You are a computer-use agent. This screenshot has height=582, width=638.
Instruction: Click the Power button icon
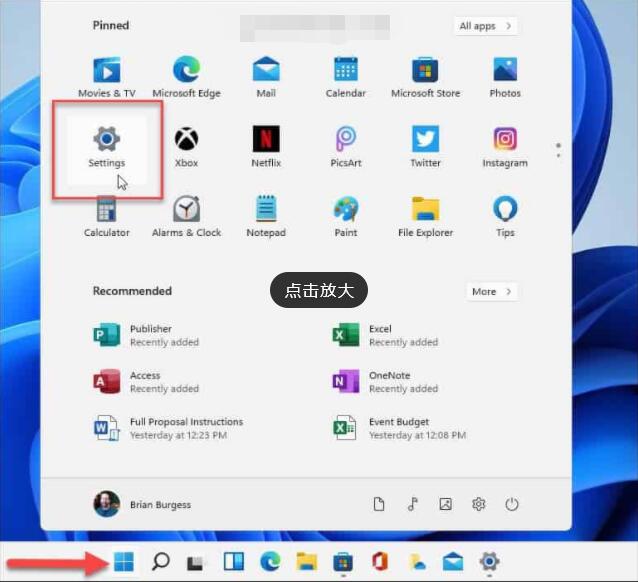point(511,504)
